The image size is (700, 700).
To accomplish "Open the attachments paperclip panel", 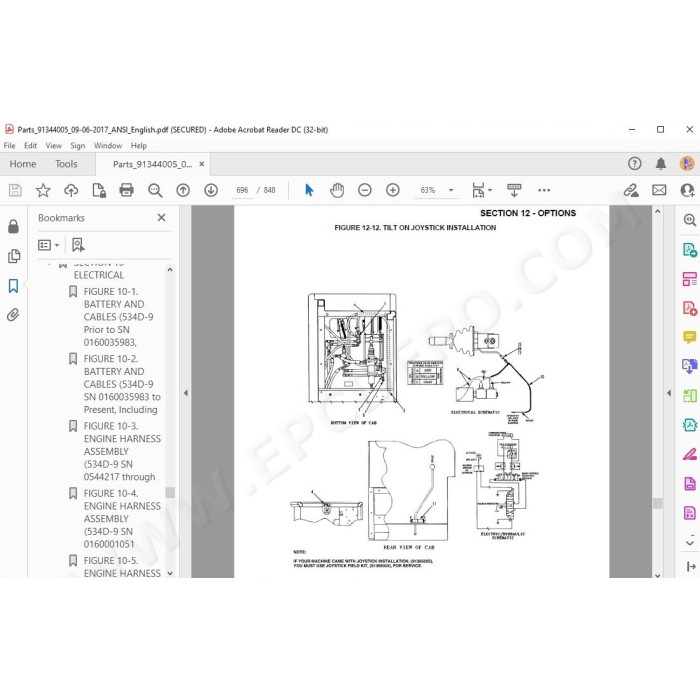I will [x=13, y=315].
